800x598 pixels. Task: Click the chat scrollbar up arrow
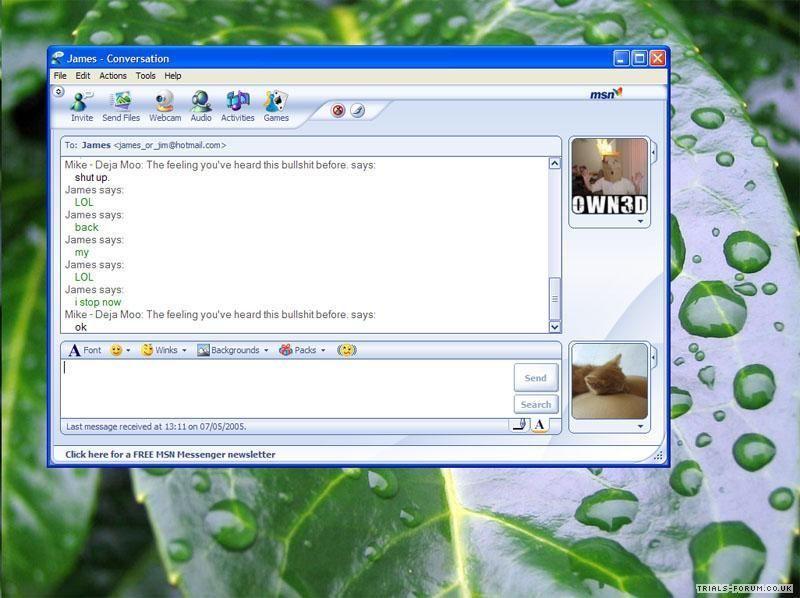(555, 163)
